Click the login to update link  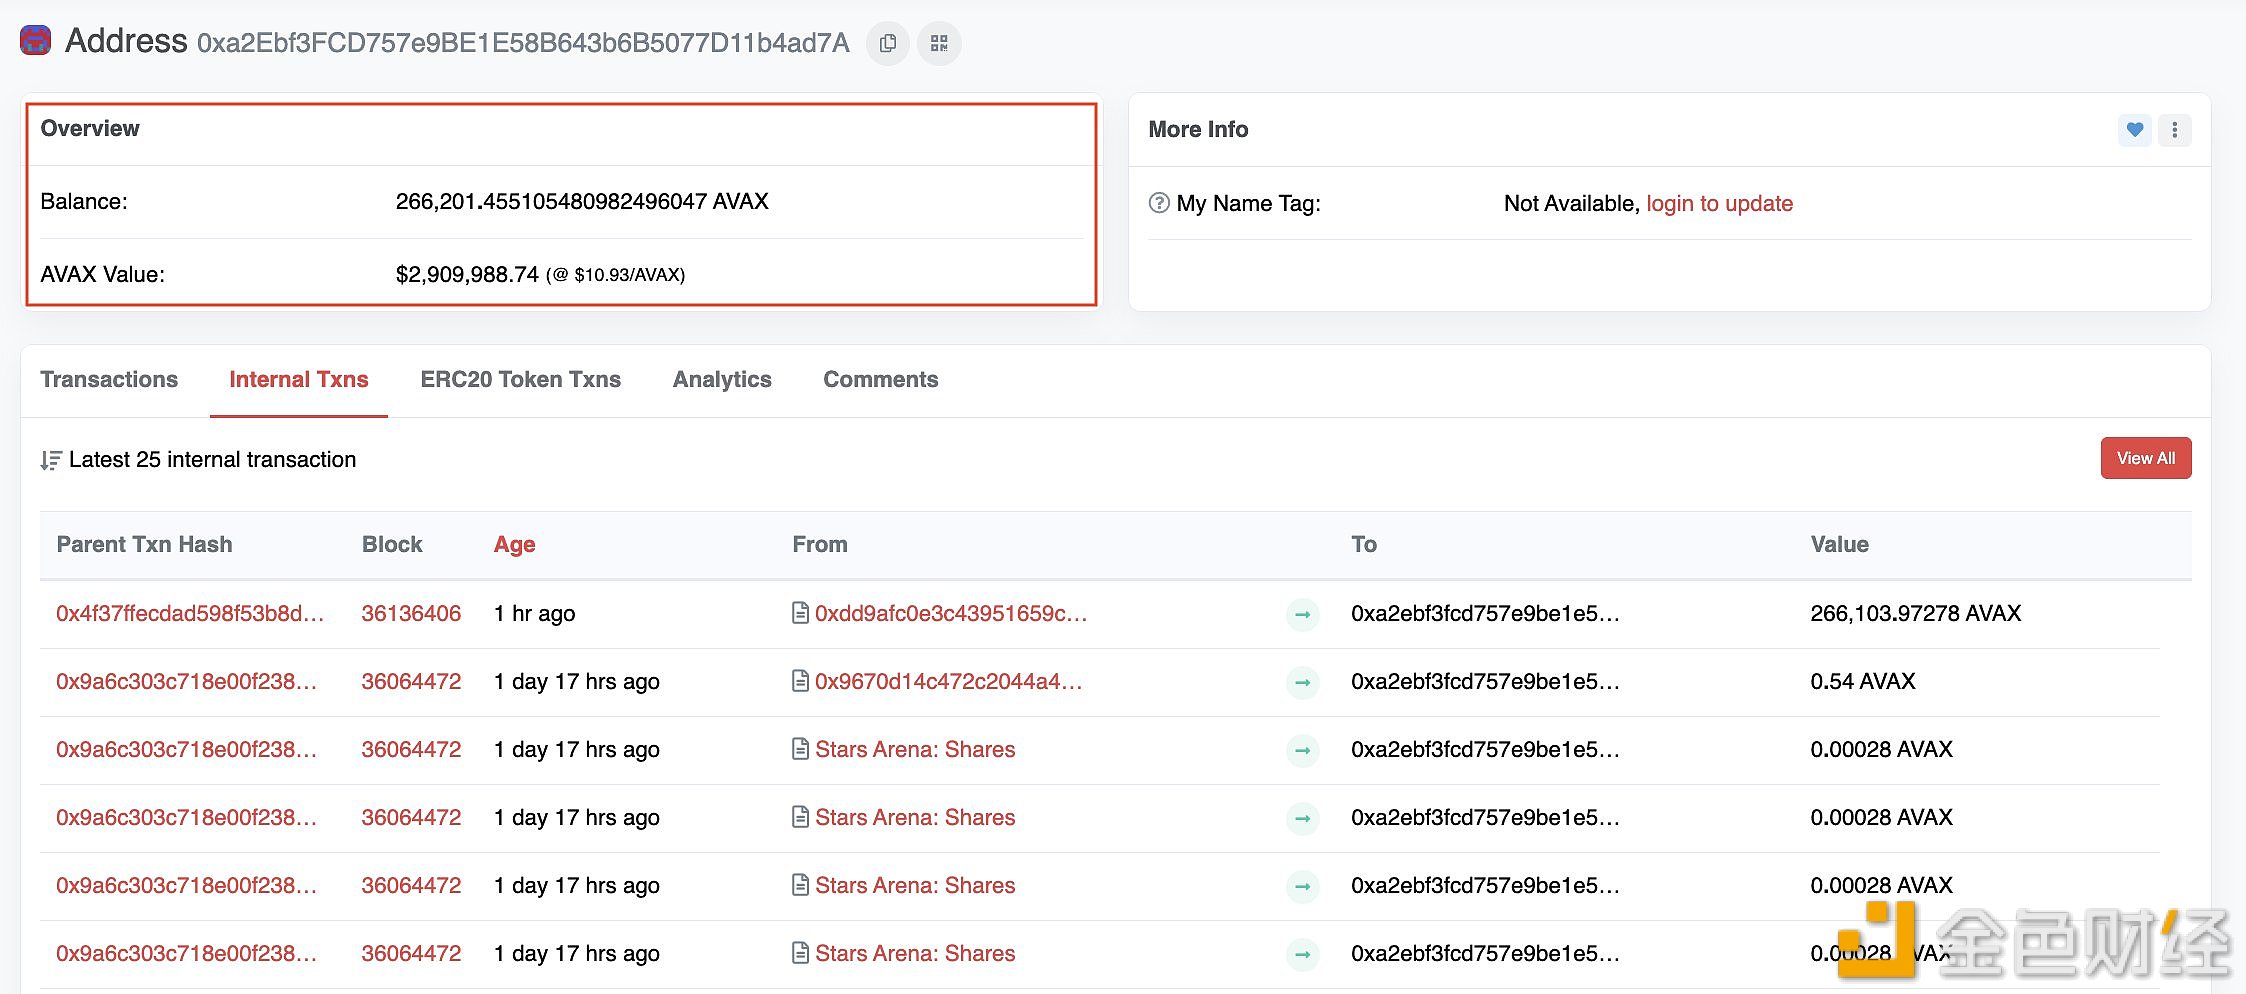pyautogui.click(x=1720, y=203)
